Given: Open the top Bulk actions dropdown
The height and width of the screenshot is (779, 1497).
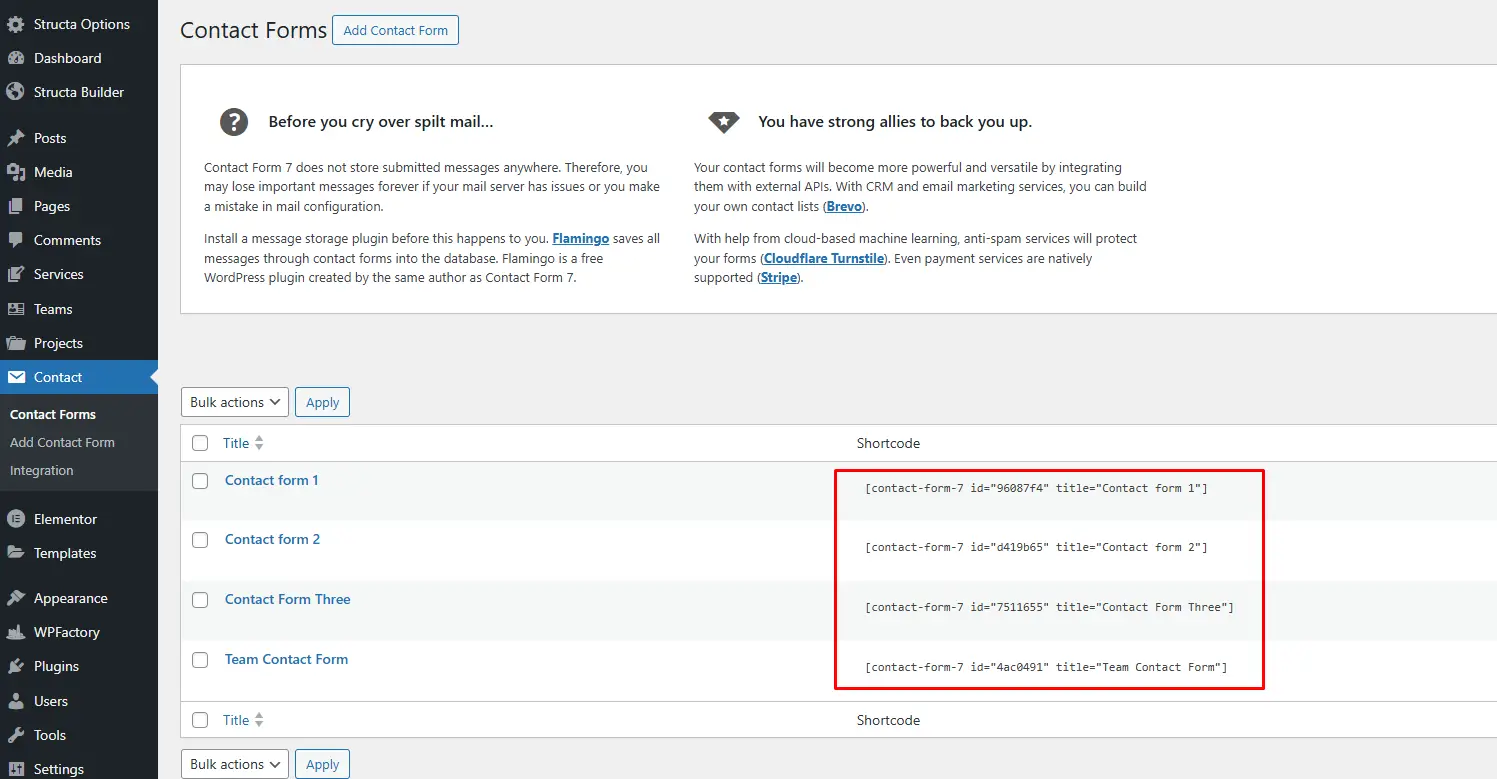Looking at the screenshot, I should [235, 402].
